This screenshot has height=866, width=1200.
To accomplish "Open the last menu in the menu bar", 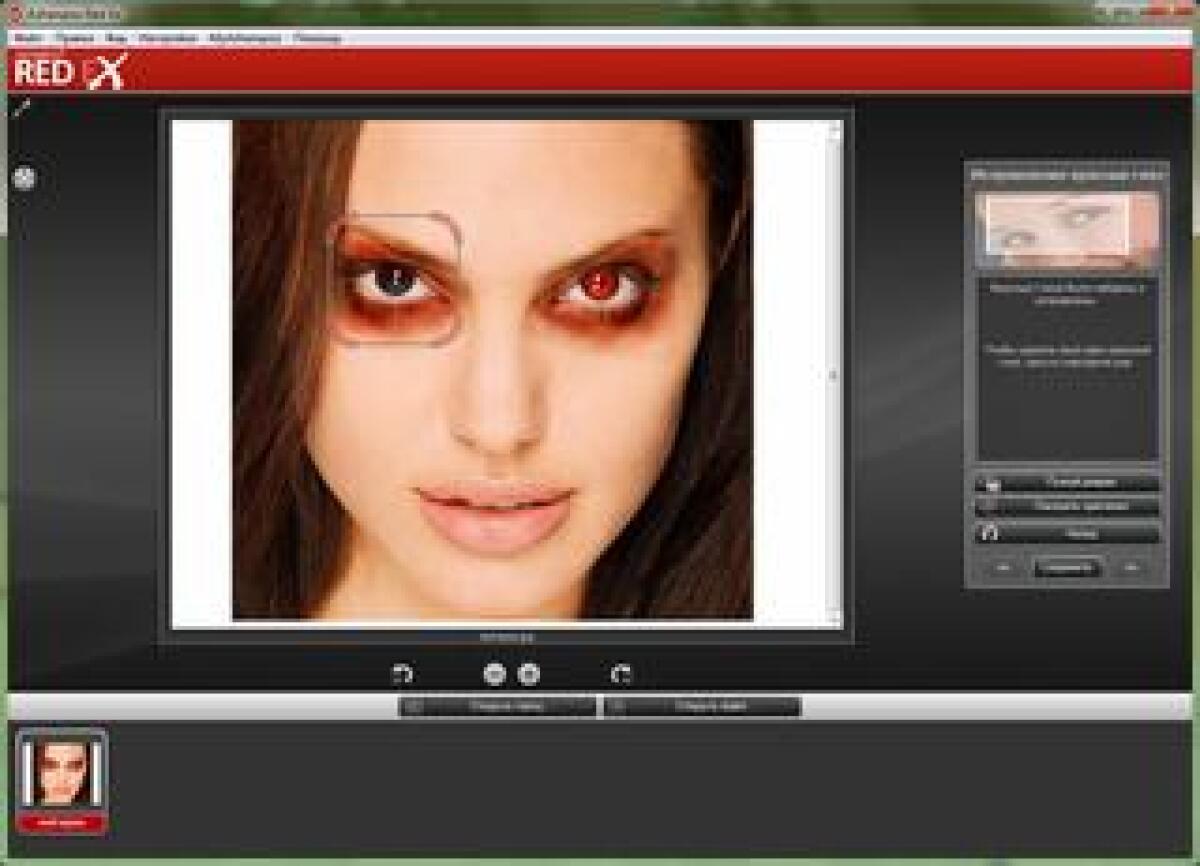I will (x=317, y=38).
